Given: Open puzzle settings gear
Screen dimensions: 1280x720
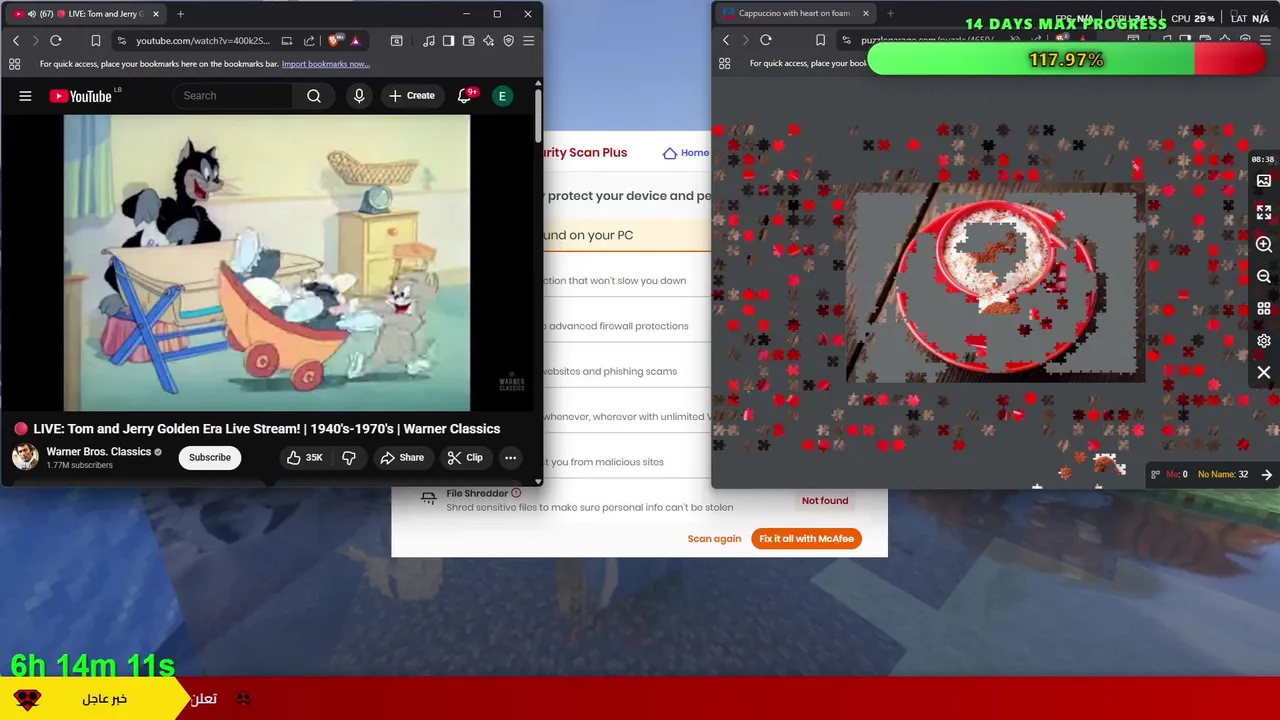Looking at the screenshot, I should pyautogui.click(x=1264, y=341).
